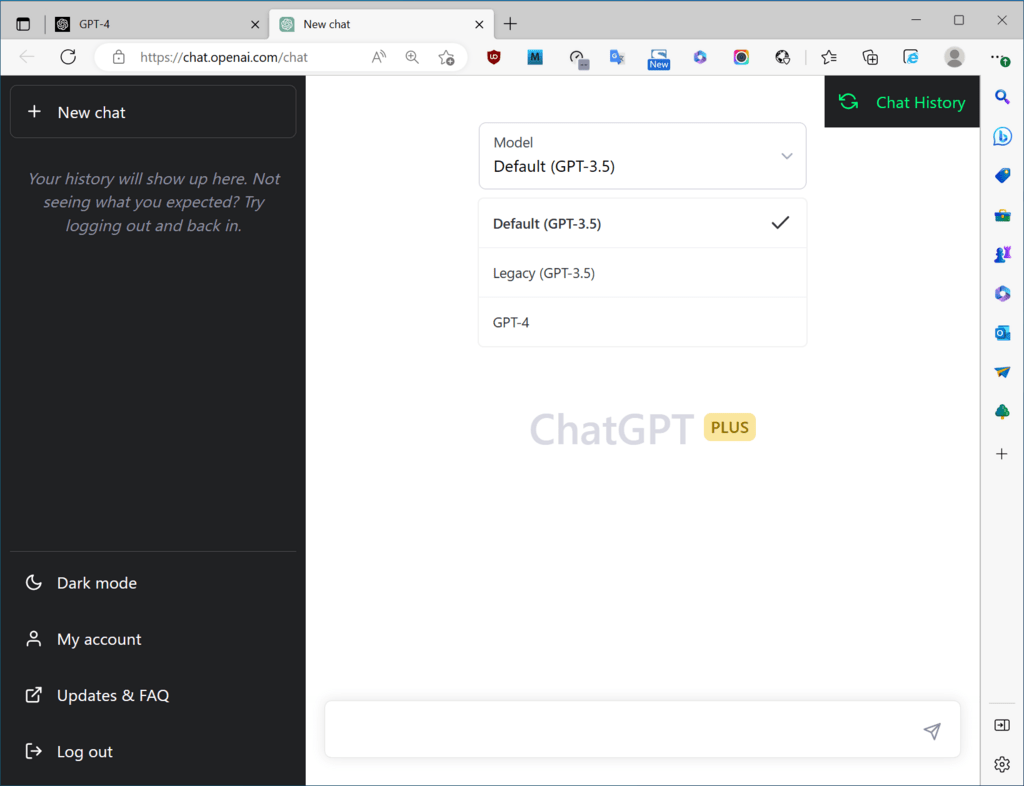1024x786 pixels.
Task: Click the tab actions menu icon
Action: tap(23, 24)
